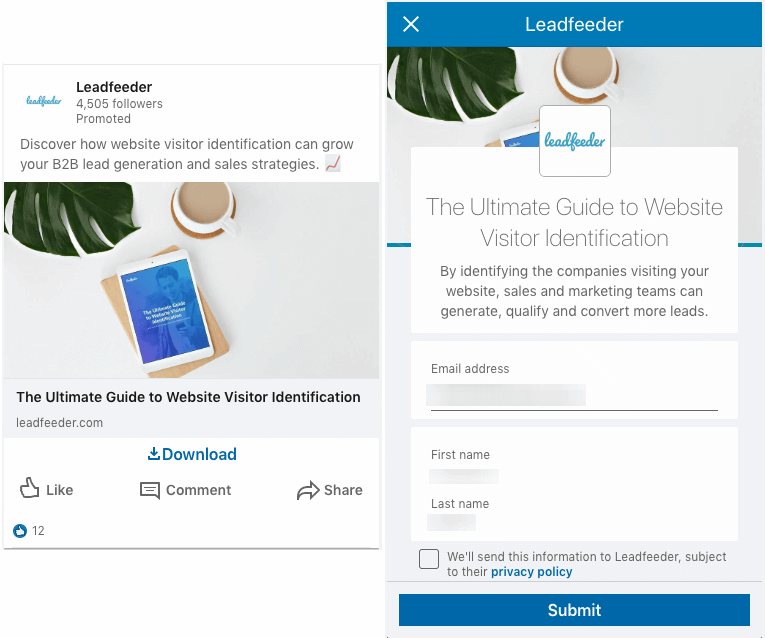Click the download arrow icon beside Download
Image resolution: width=765 pixels, height=638 pixels.
[154, 454]
